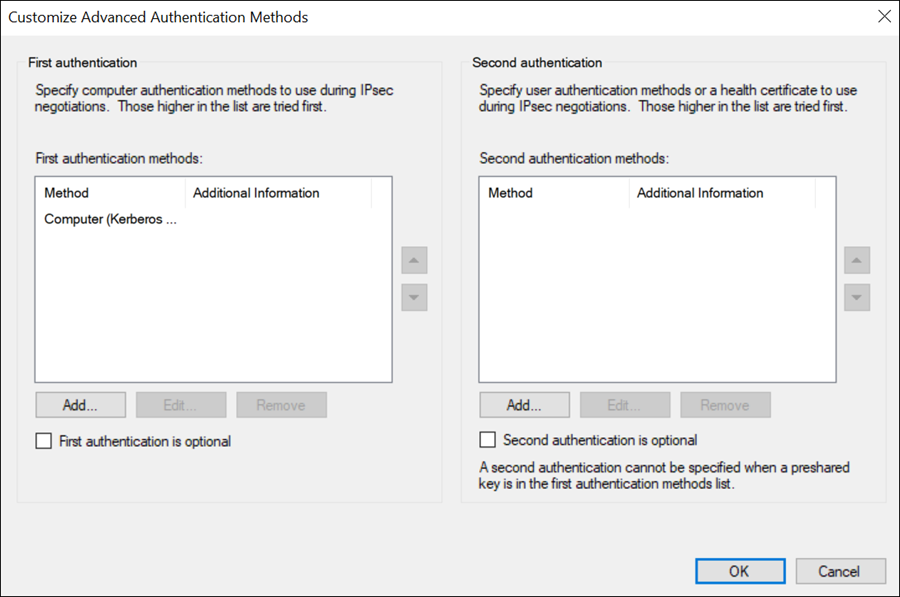Close the Customize Advanced Authentication dialog
This screenshot has width=900, height=597.
[x=884, y=17]
